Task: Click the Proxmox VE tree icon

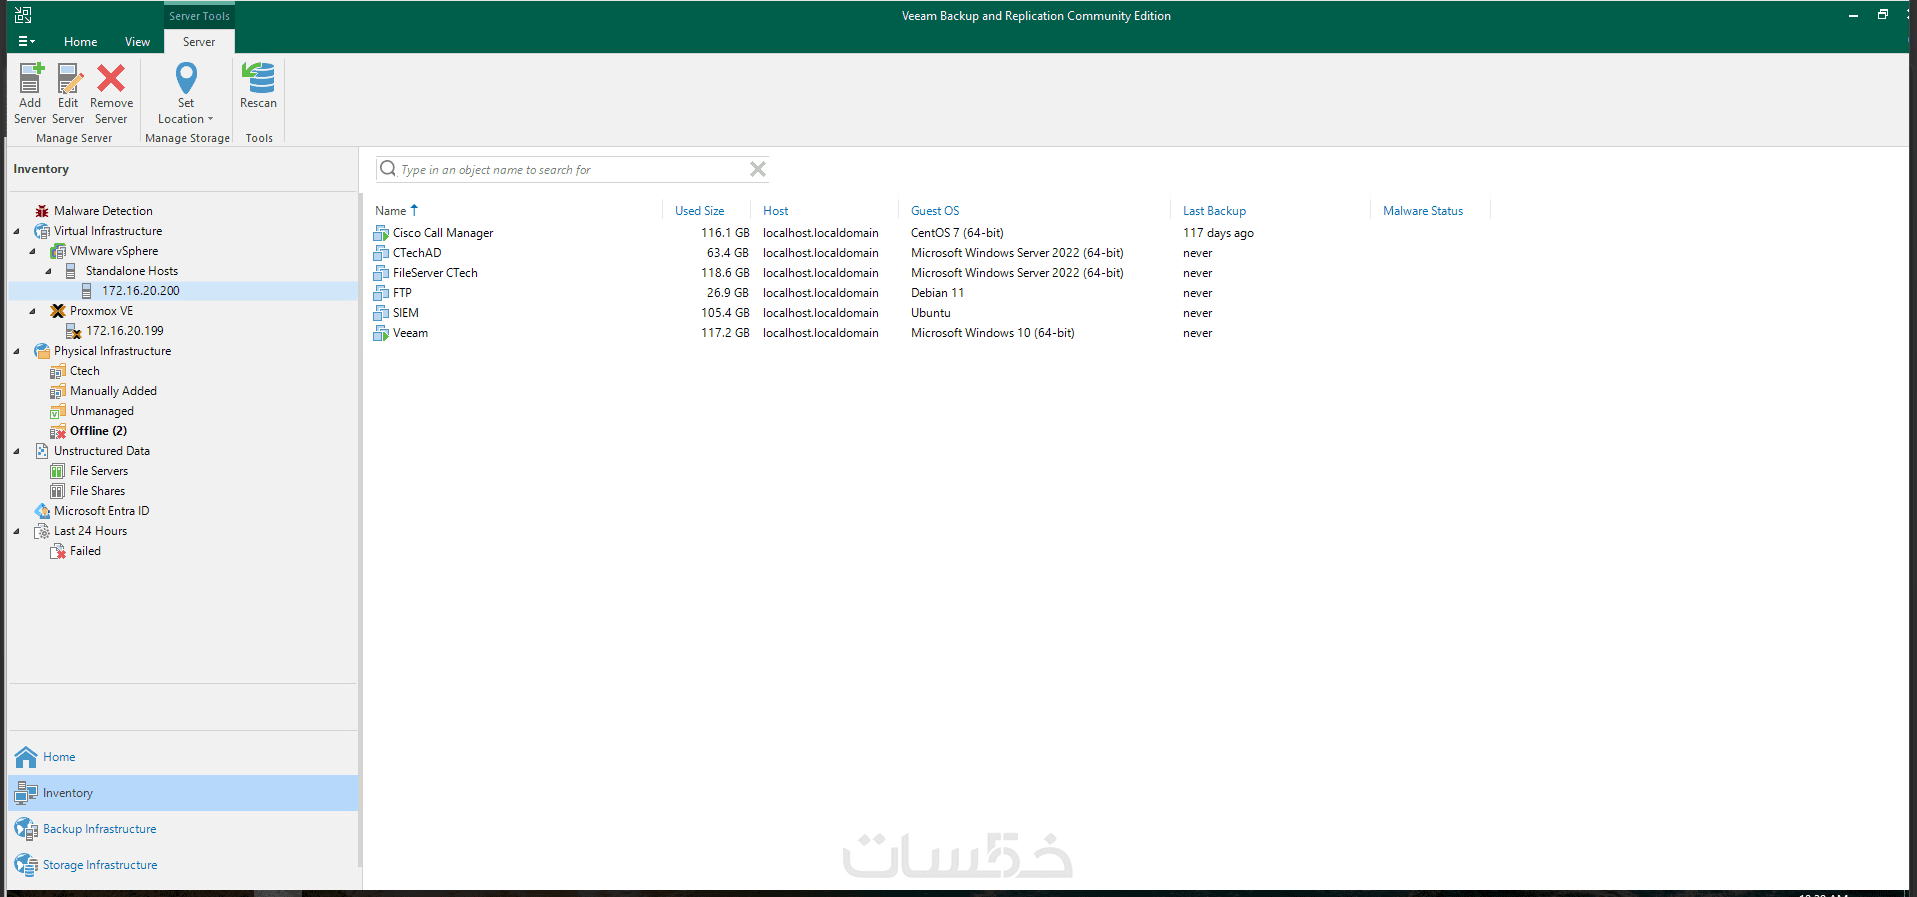Action: pos(58,311)
